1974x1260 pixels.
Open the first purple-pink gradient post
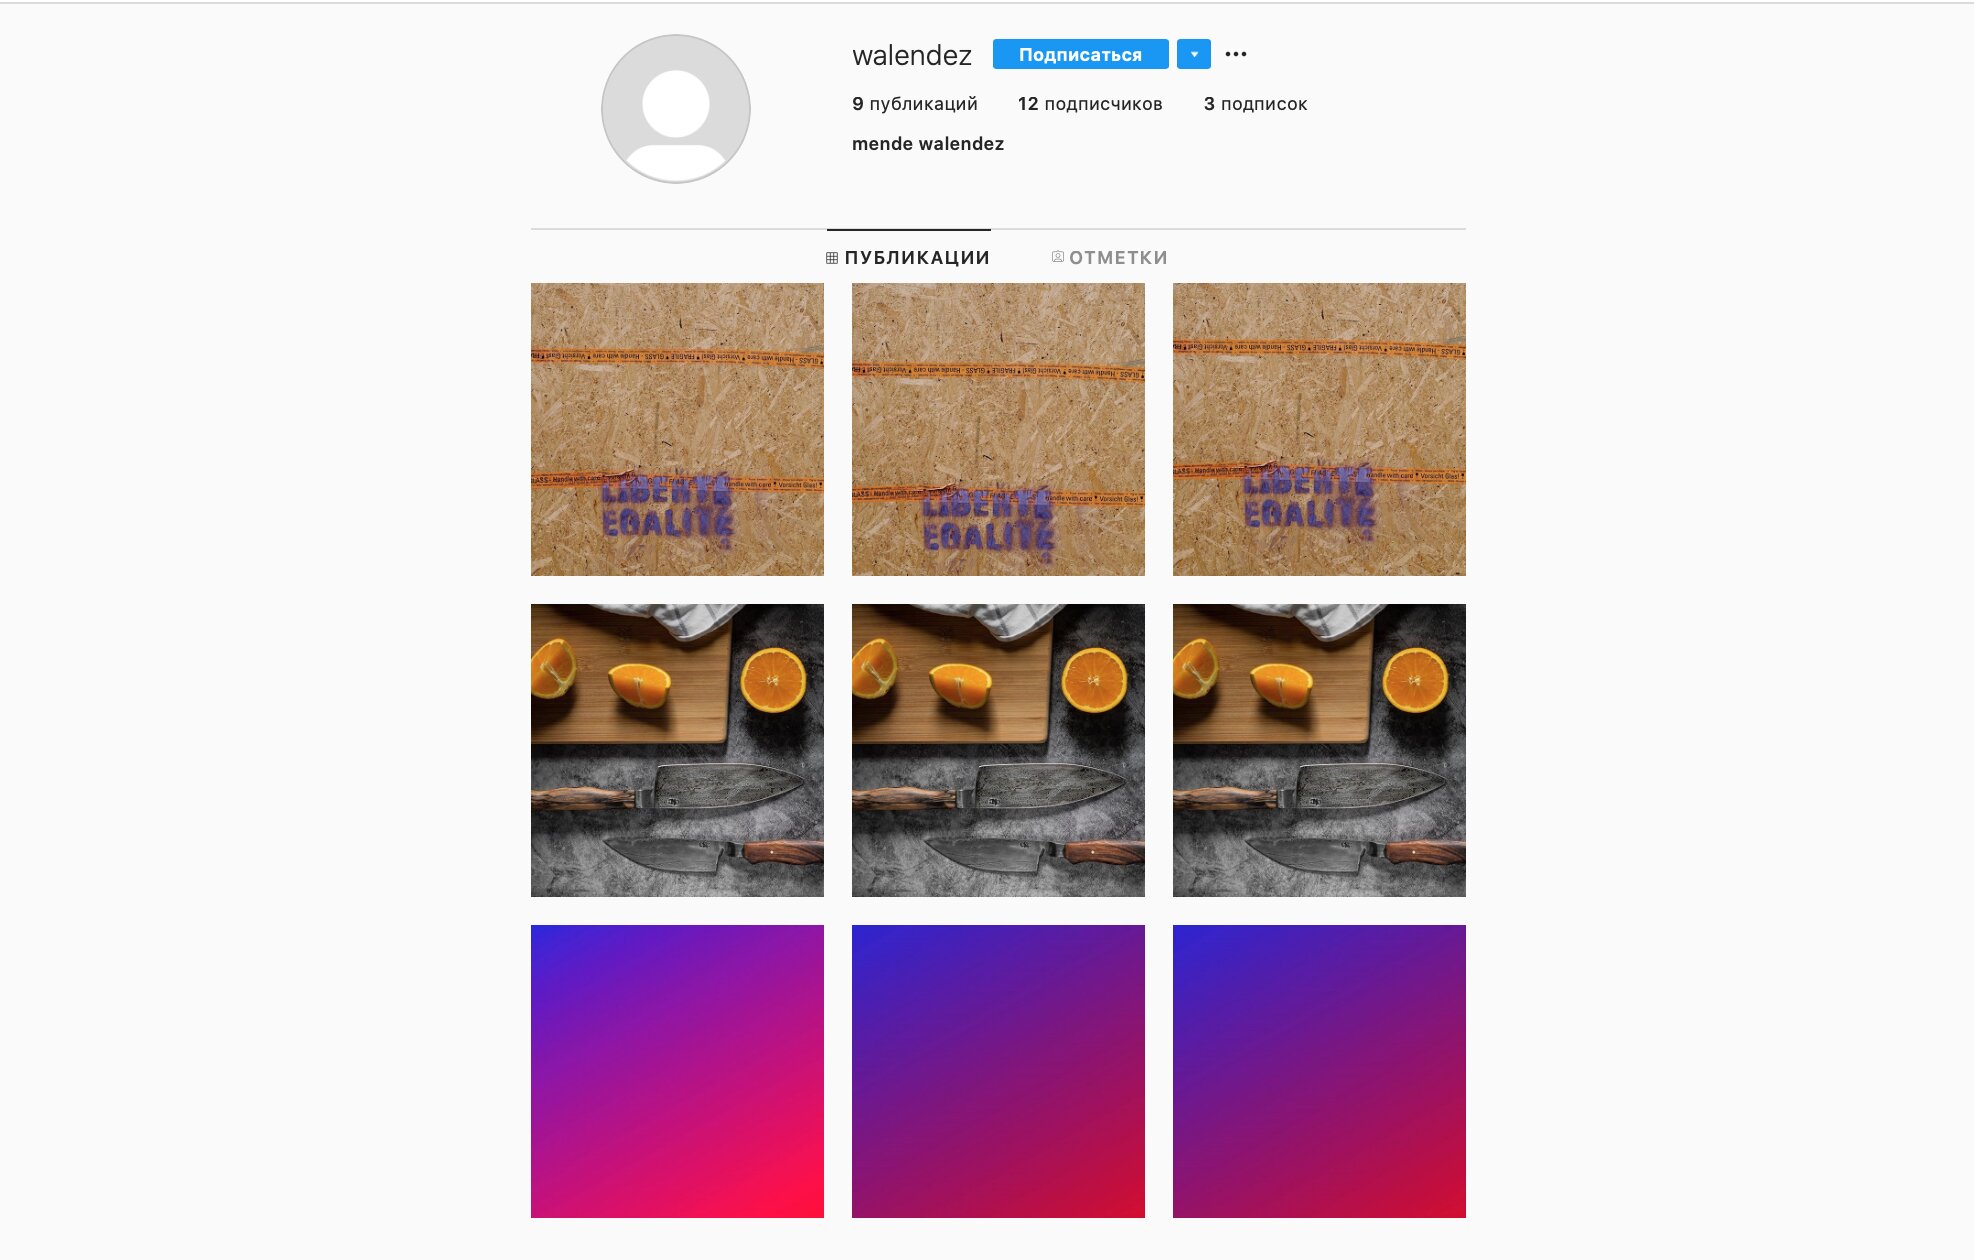(x=677, y=1071)
